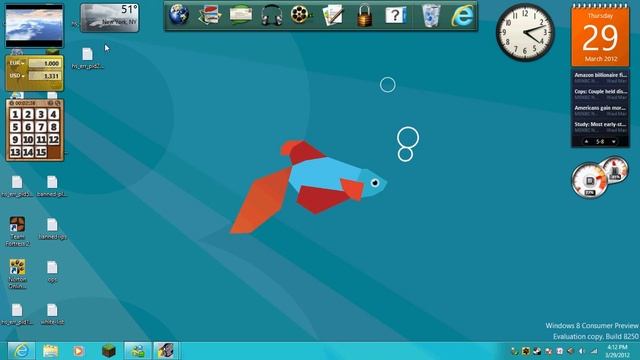This screenshot has width=640, height=360.
Task: Click the volume speaker icon in the system tray
Action: (x=582, y=351)
